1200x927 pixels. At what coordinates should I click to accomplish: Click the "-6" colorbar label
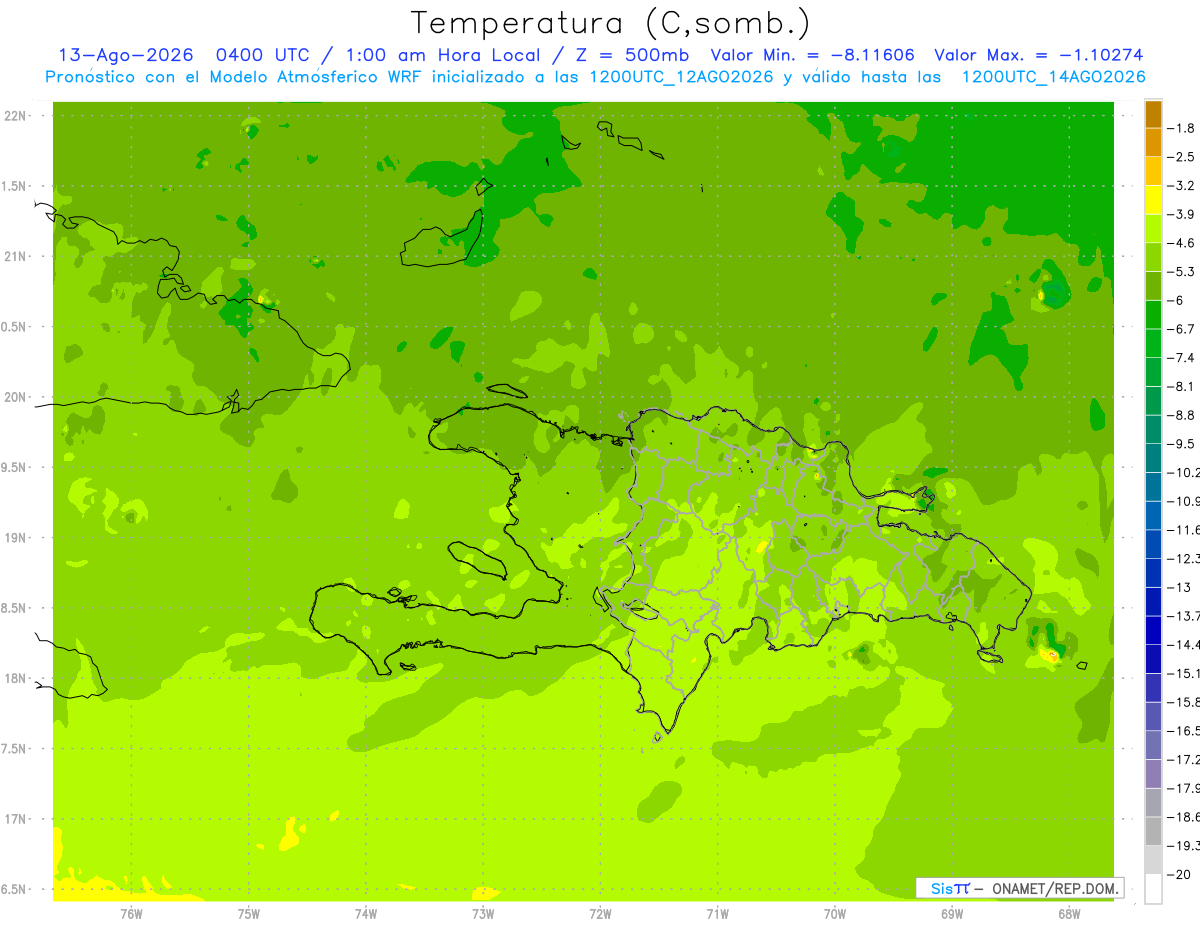pyautogui.click(x=1177, y=300)
